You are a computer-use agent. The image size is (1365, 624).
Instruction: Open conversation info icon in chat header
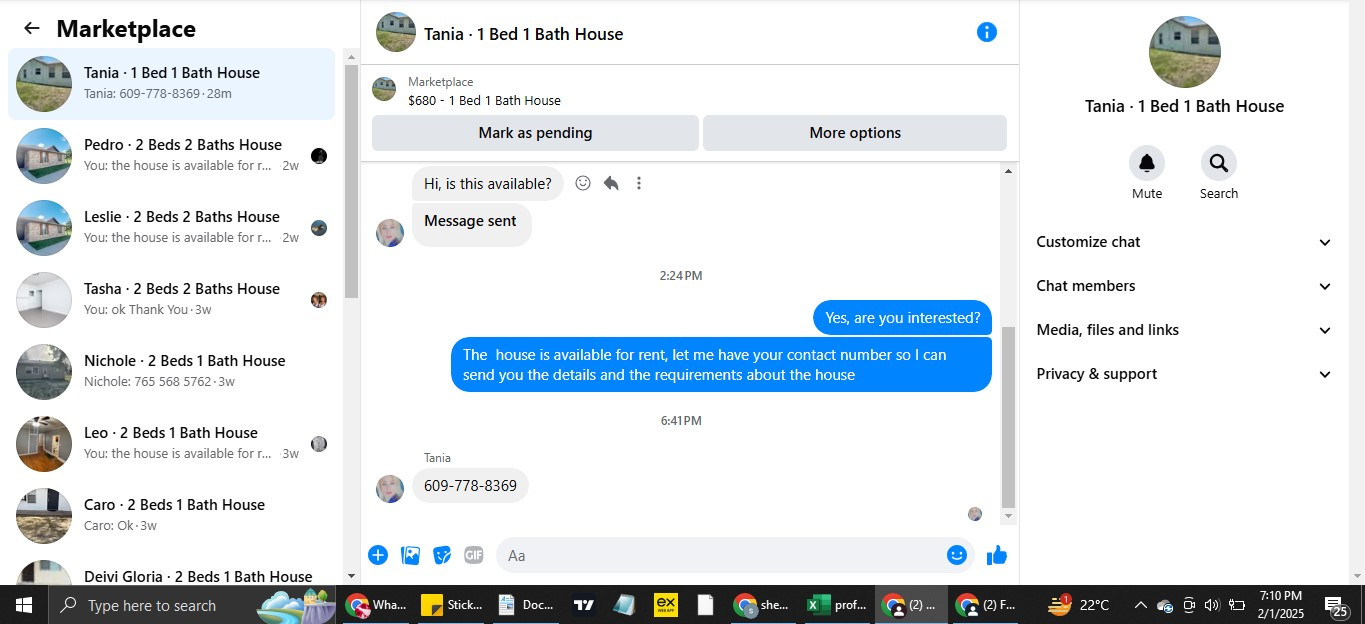pyautogui.click(x=987, y=32)
